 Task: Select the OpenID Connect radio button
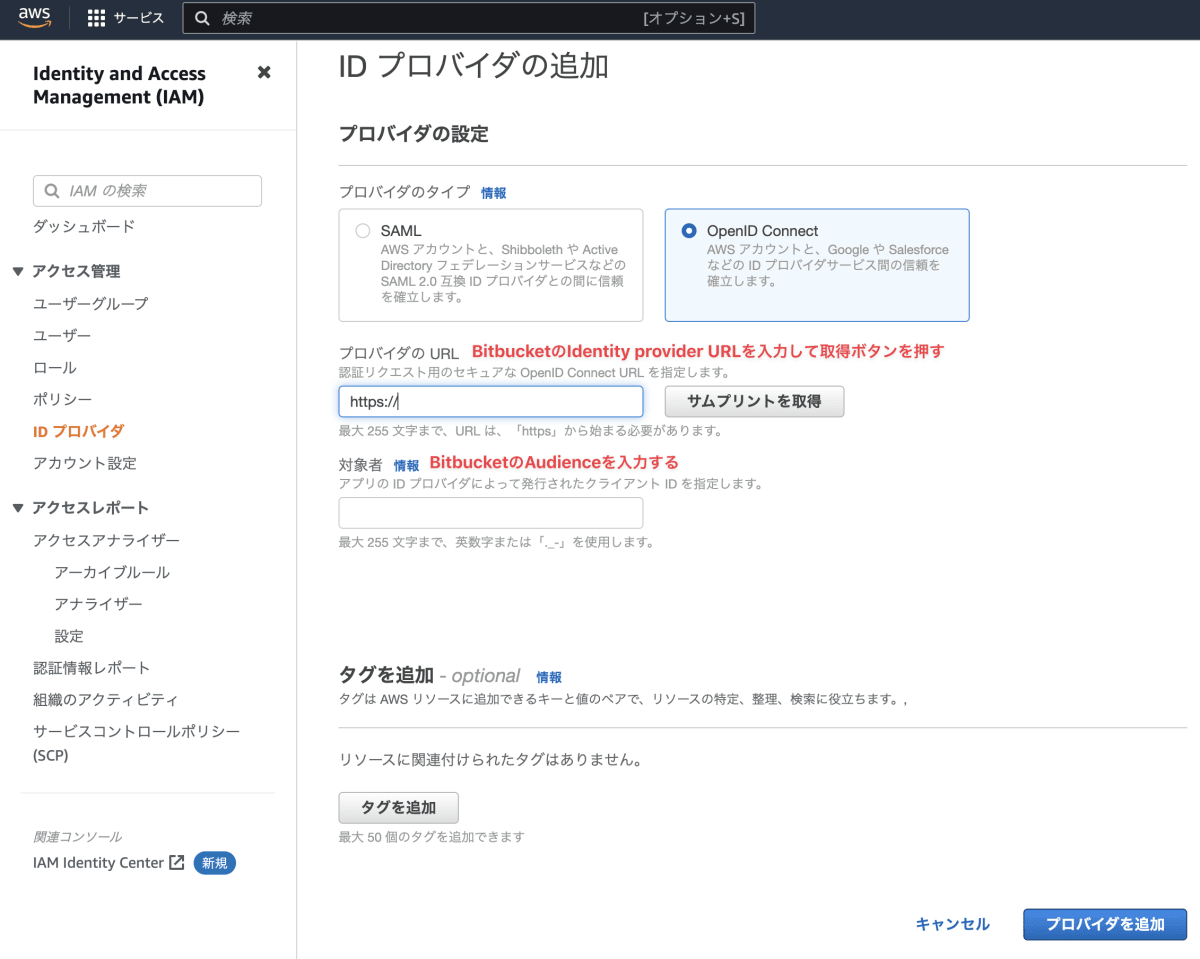688,230
